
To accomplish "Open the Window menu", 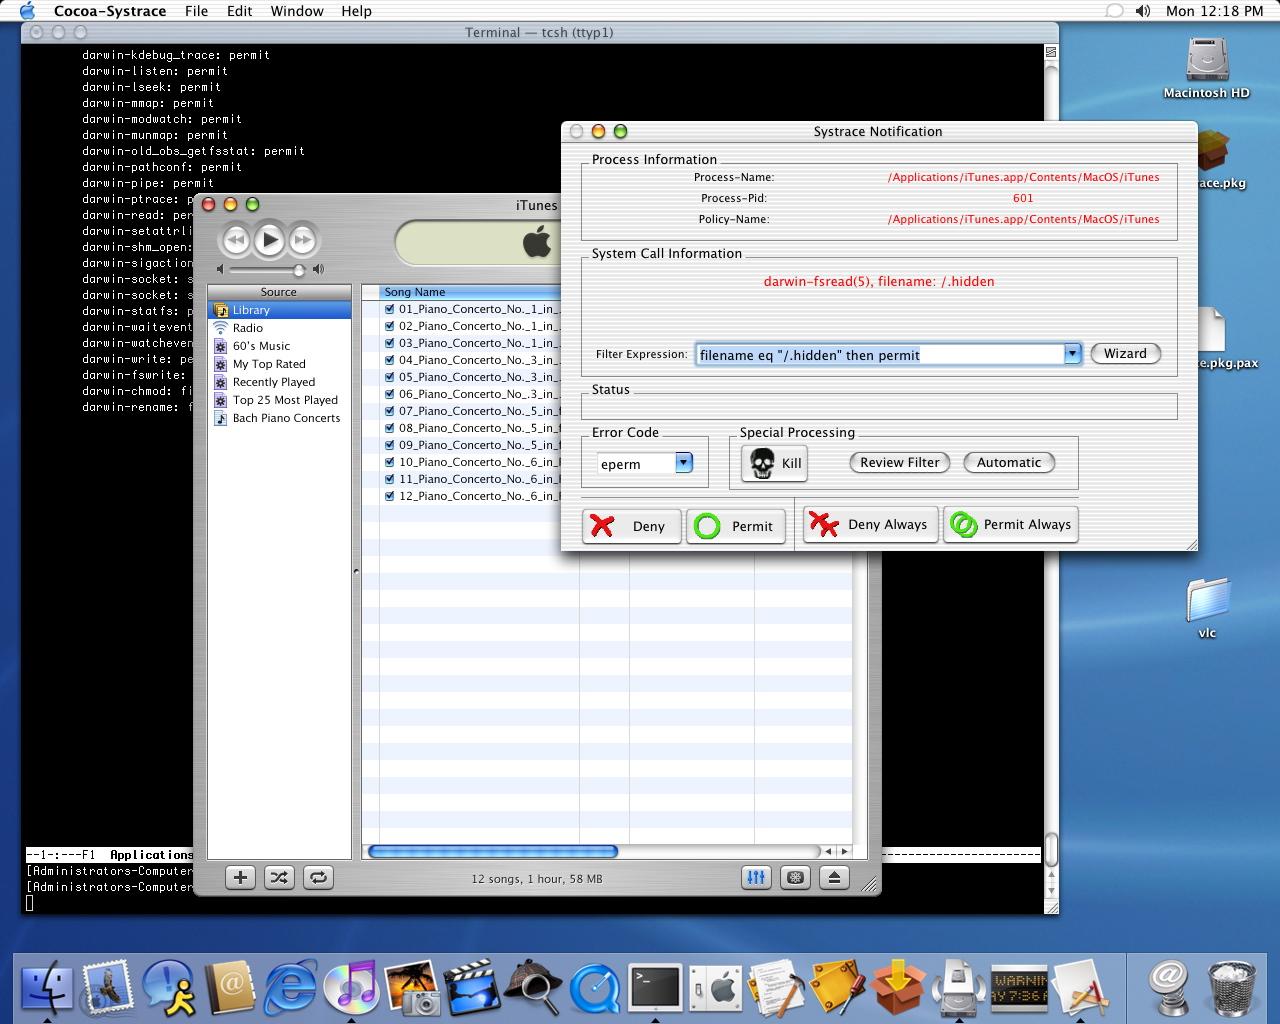I will pyautogui.click(x=296, y=11).
